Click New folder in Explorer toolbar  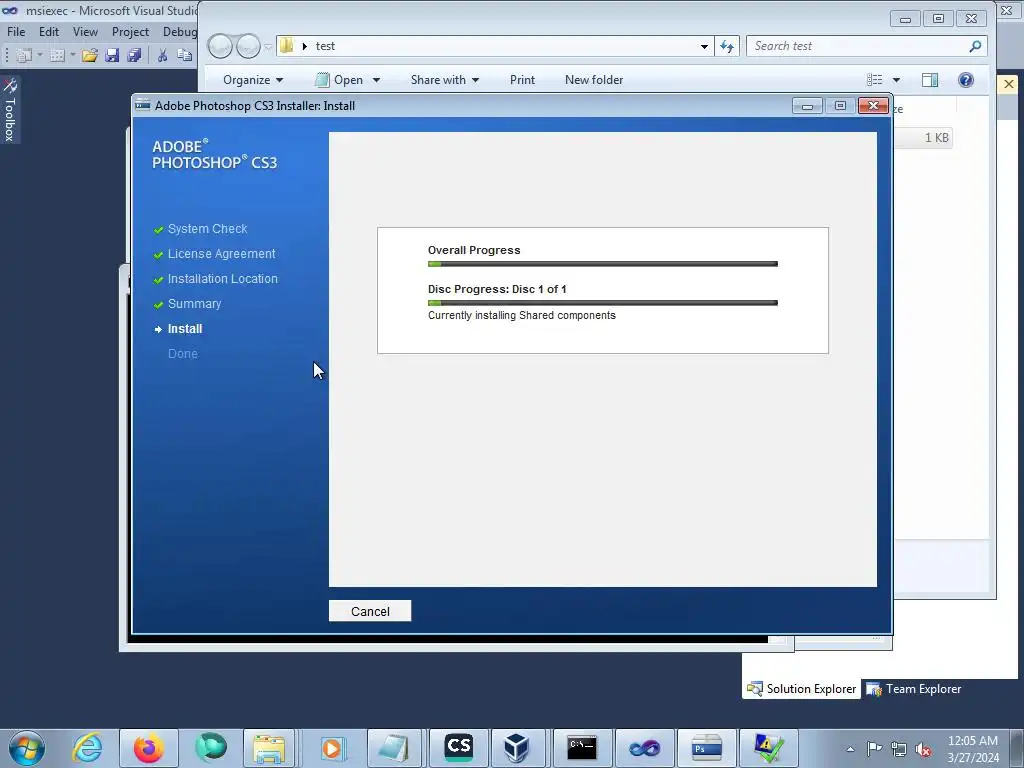[x=594, y=80]
